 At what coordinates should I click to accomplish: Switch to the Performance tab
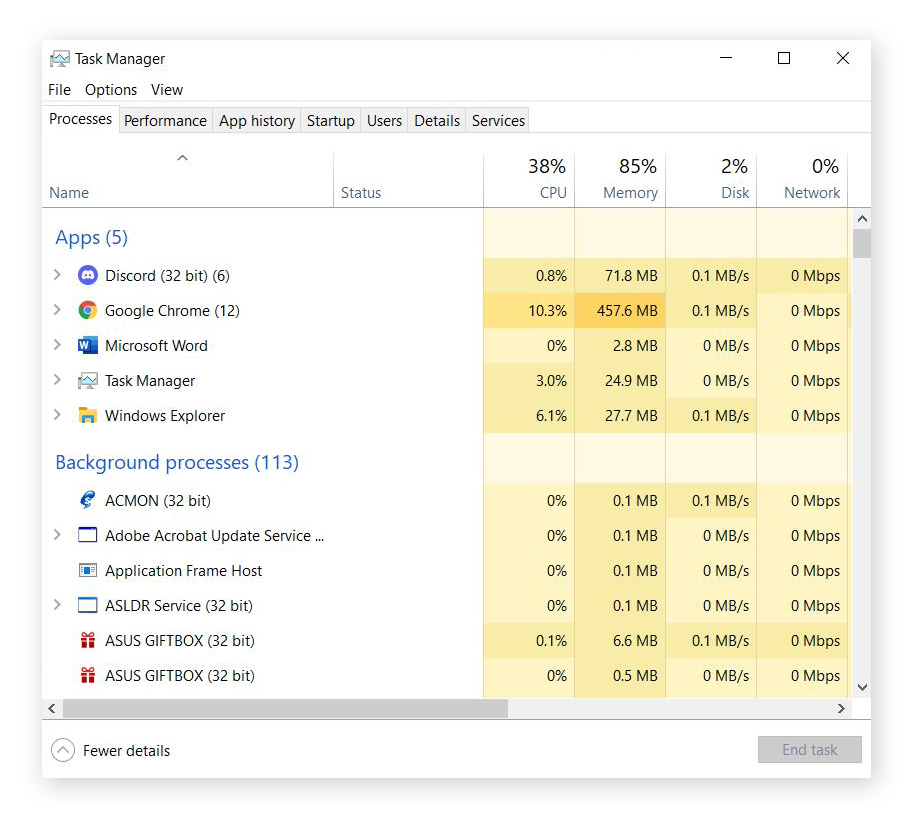(x=165, y=120)
